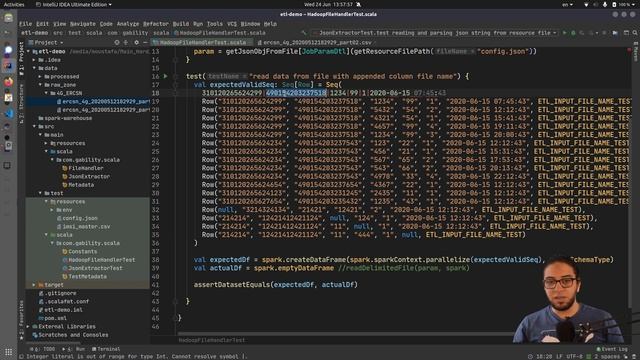Screen dimensions: 640x360
Task: Click the Debug bug icon in the toolbar
Action: coord(573,33)
